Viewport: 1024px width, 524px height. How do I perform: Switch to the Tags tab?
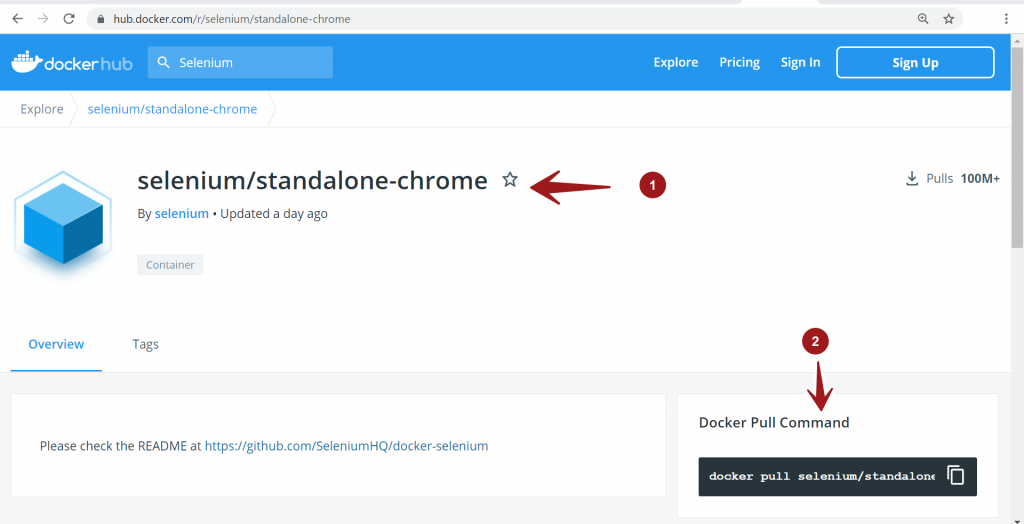(x=145, y=344)
